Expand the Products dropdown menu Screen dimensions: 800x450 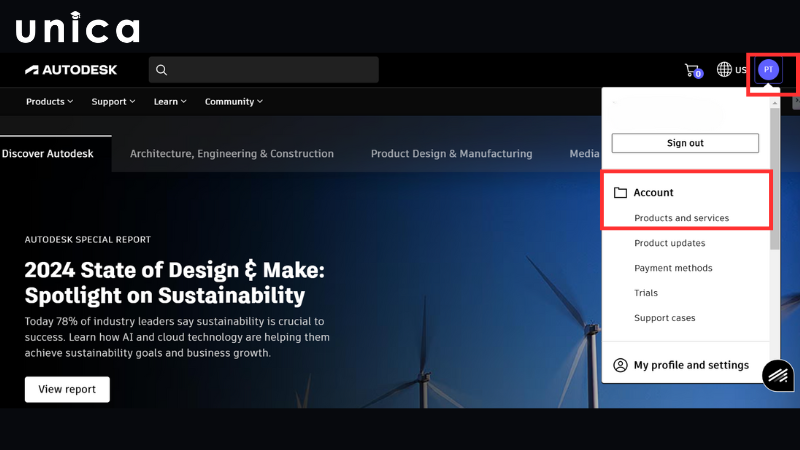(x=49, y=102)
